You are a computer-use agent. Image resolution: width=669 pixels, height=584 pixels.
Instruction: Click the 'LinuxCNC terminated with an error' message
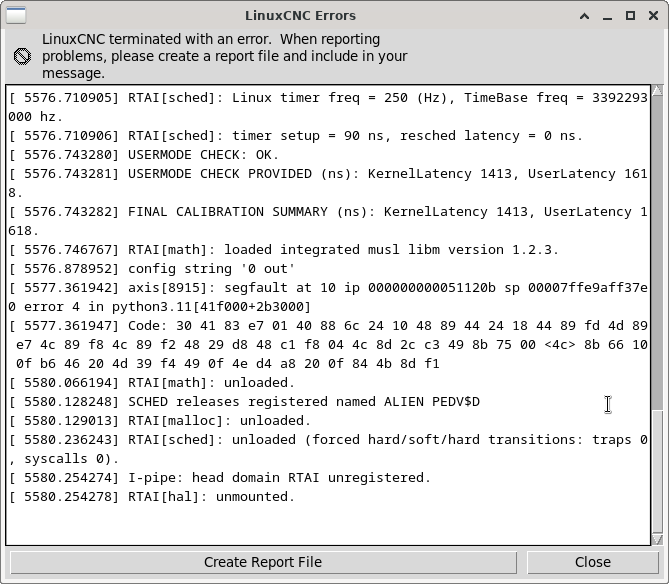coord(224,56)
